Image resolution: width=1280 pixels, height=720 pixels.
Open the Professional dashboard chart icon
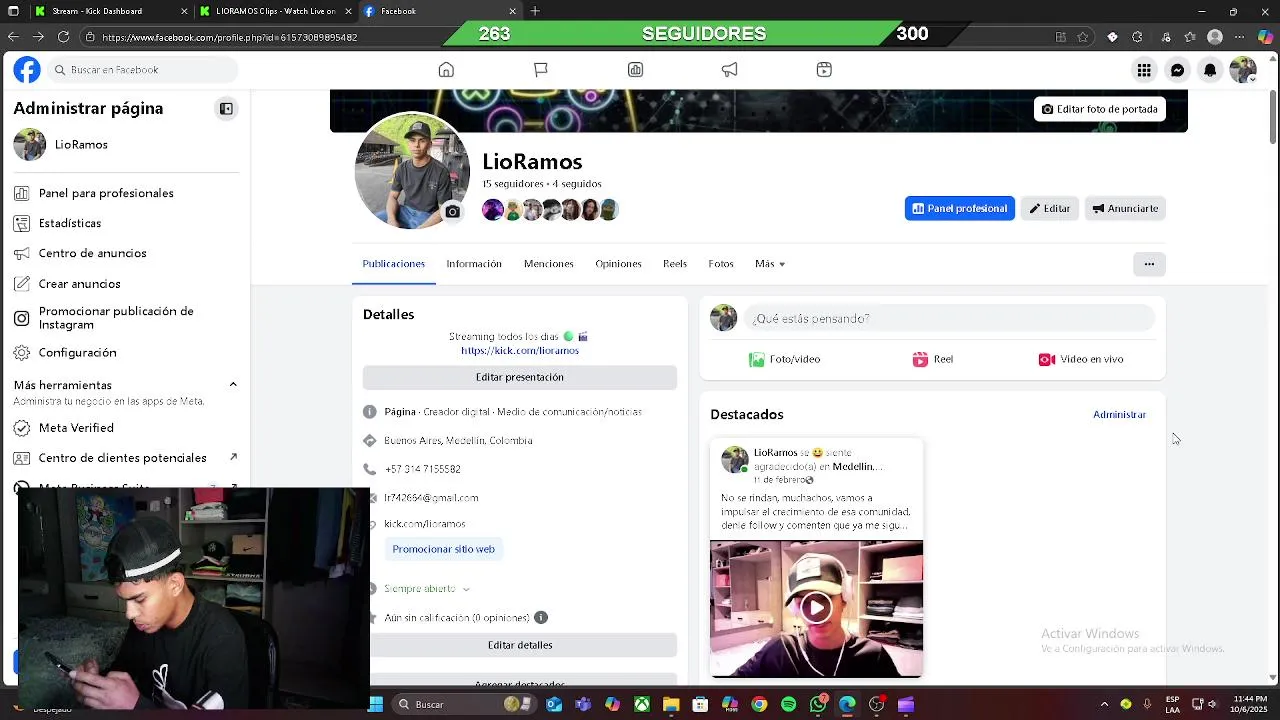[635, 70]
